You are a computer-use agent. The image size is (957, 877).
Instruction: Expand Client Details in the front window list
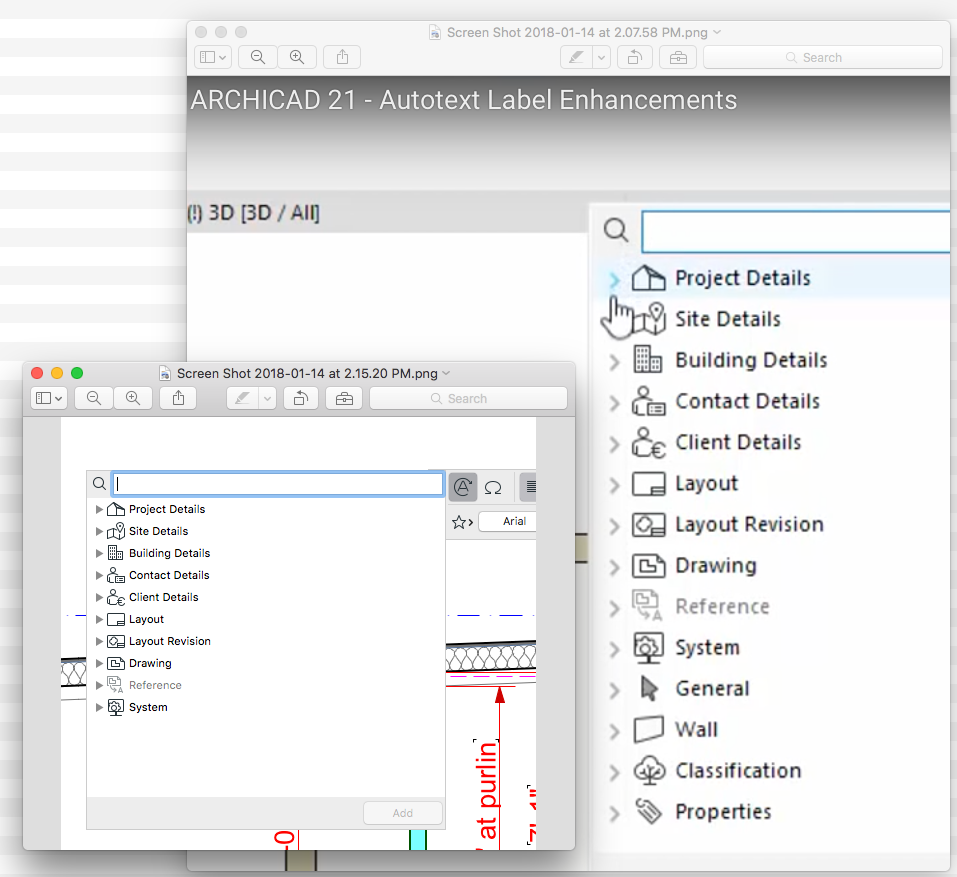tap(99, 597)
